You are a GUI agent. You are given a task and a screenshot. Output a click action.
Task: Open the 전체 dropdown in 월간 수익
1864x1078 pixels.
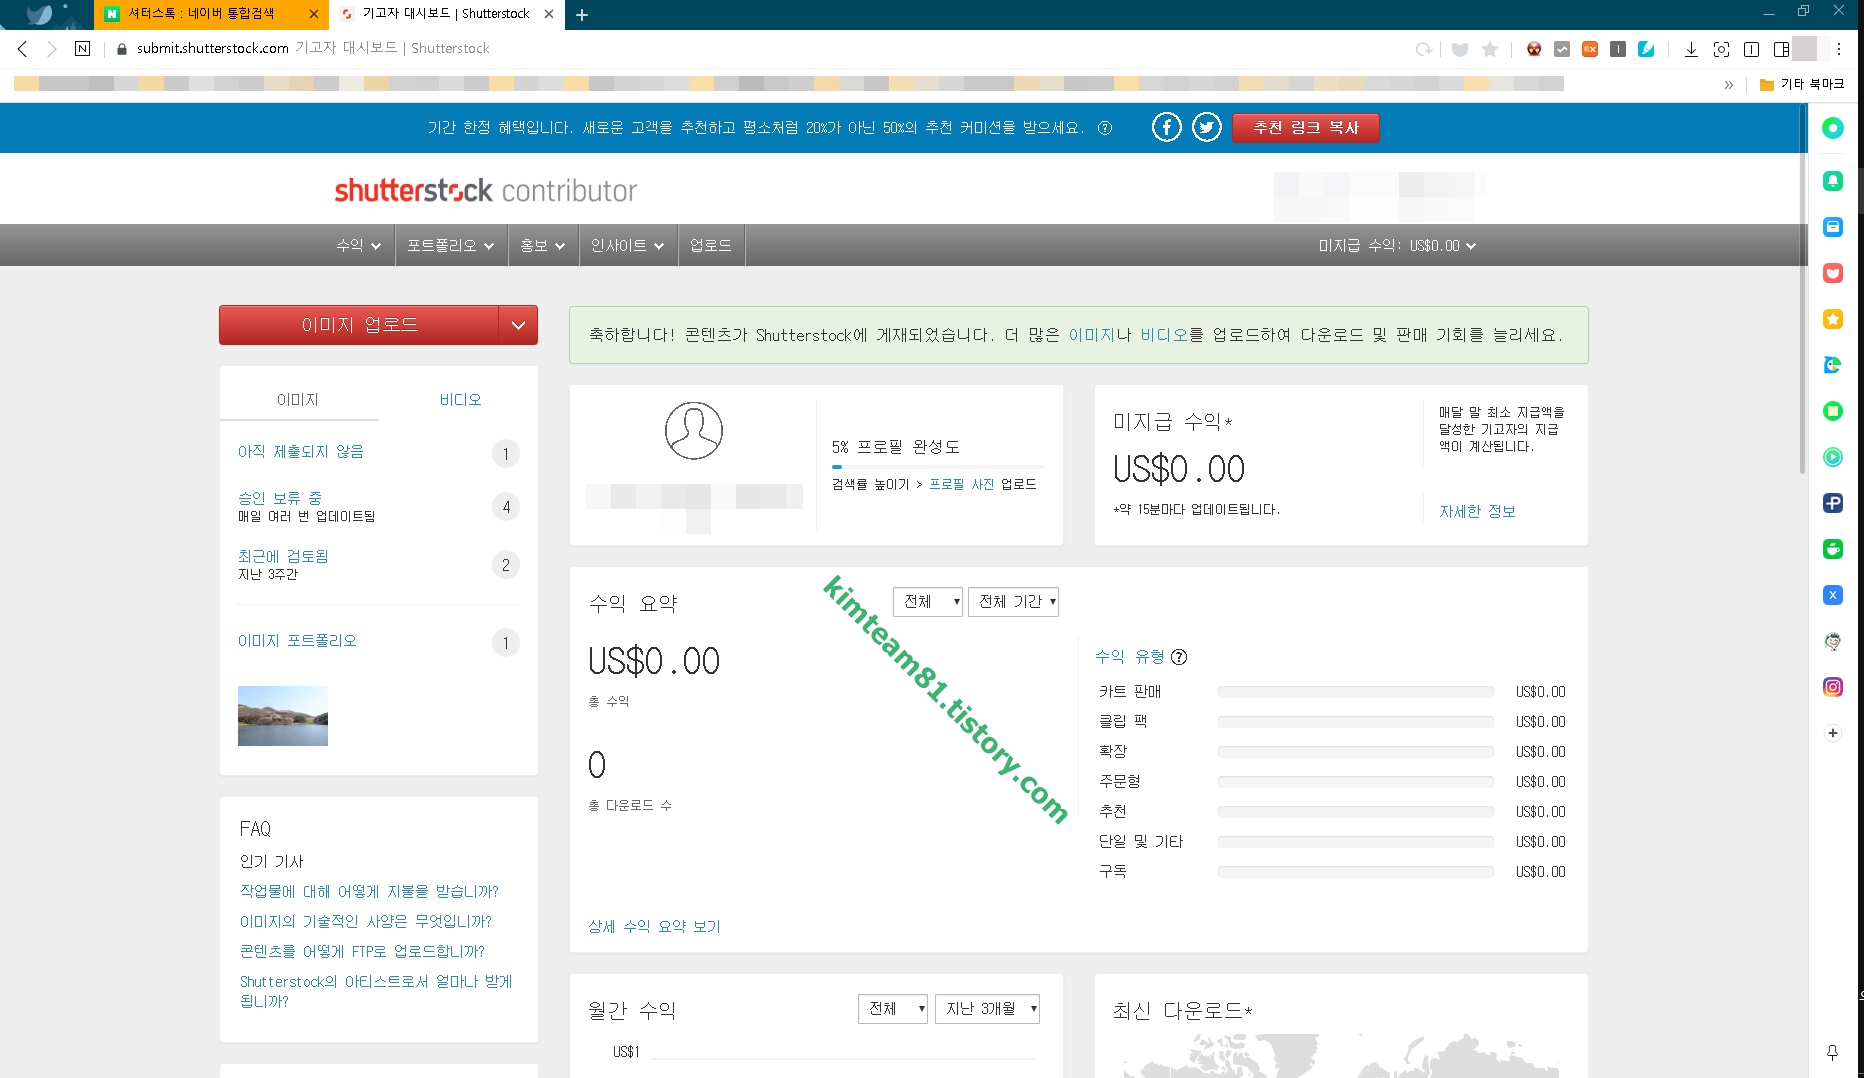[x=893, y=1009]
